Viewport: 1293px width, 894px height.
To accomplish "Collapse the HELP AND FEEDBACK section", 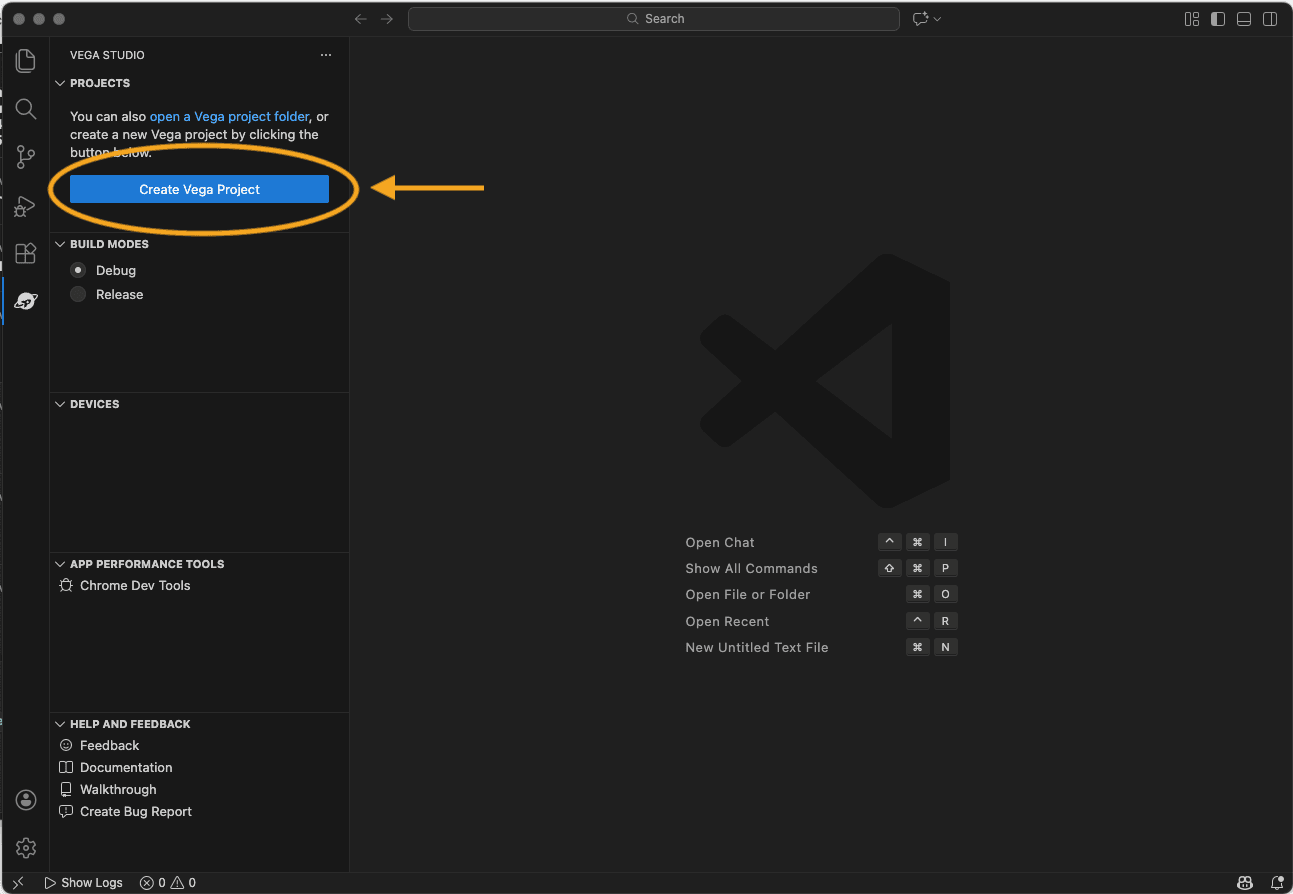I will pos(60,724).
